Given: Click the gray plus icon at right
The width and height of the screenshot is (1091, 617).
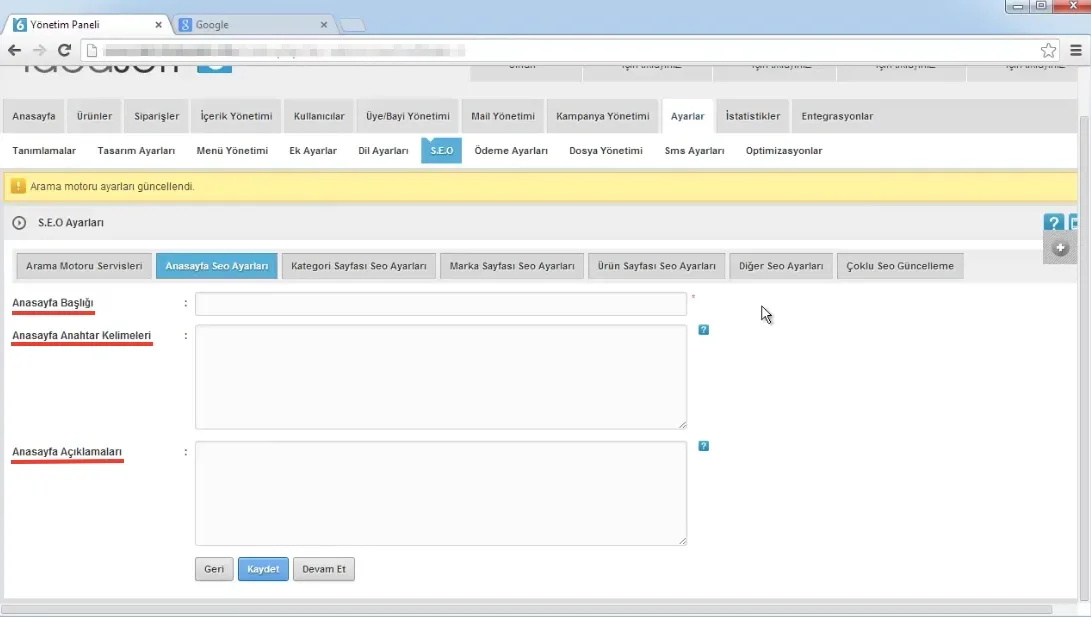Looking at the screenshot, I should [1060, 248].
